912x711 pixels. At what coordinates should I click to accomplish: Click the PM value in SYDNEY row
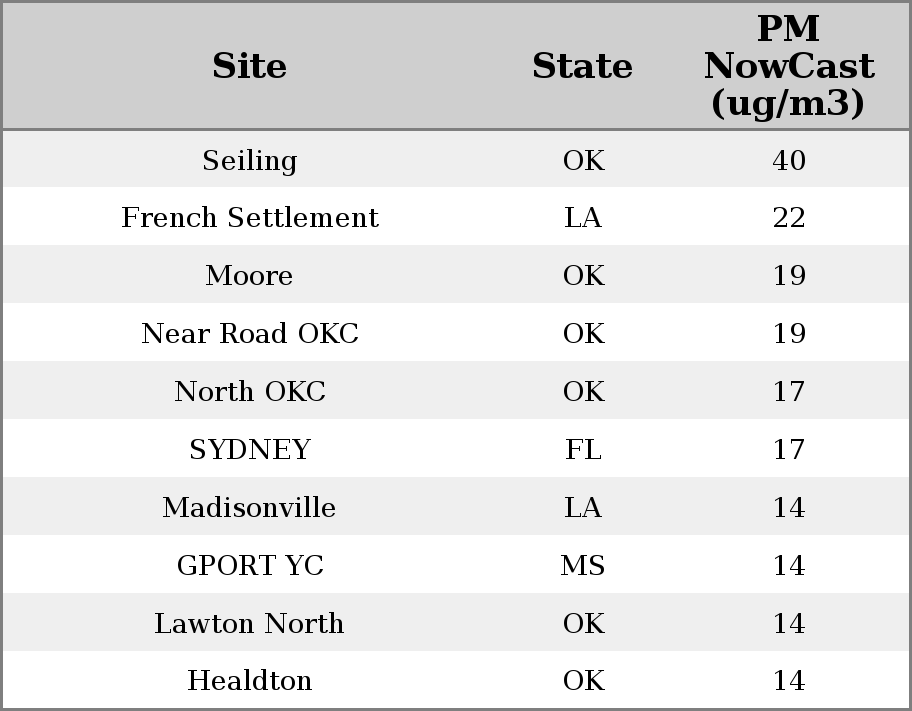click(x=788, y=450)
